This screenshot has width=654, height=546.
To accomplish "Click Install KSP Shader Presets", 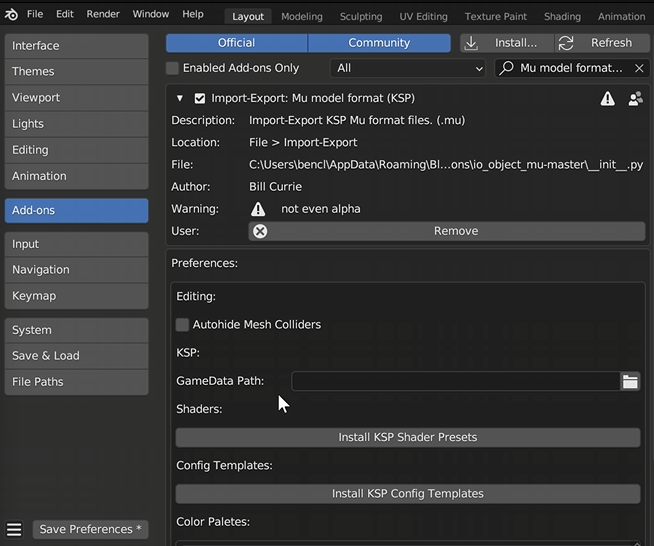I will pyautogui.click(x=407, y=437).
